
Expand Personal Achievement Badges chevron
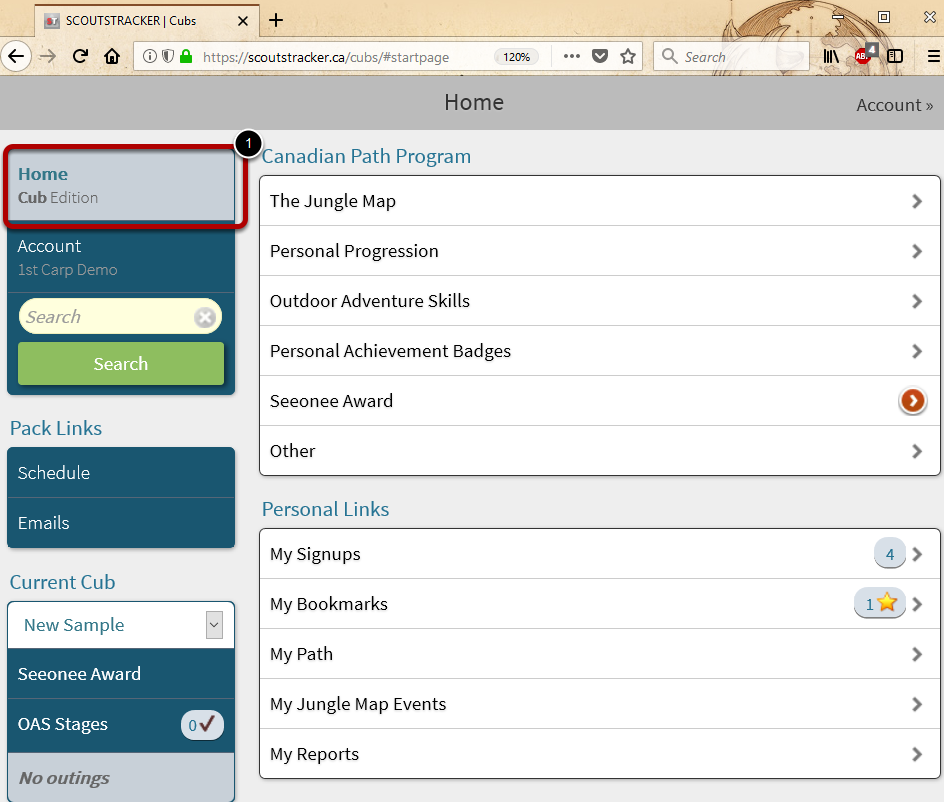pos(916,351)
